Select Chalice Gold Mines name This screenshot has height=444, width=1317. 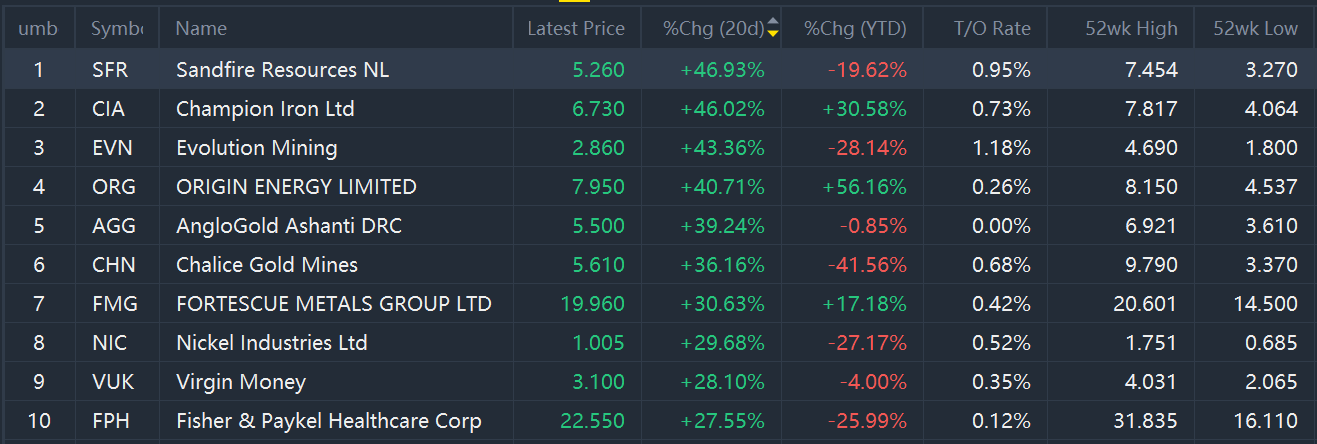click(x=267, y=265)
